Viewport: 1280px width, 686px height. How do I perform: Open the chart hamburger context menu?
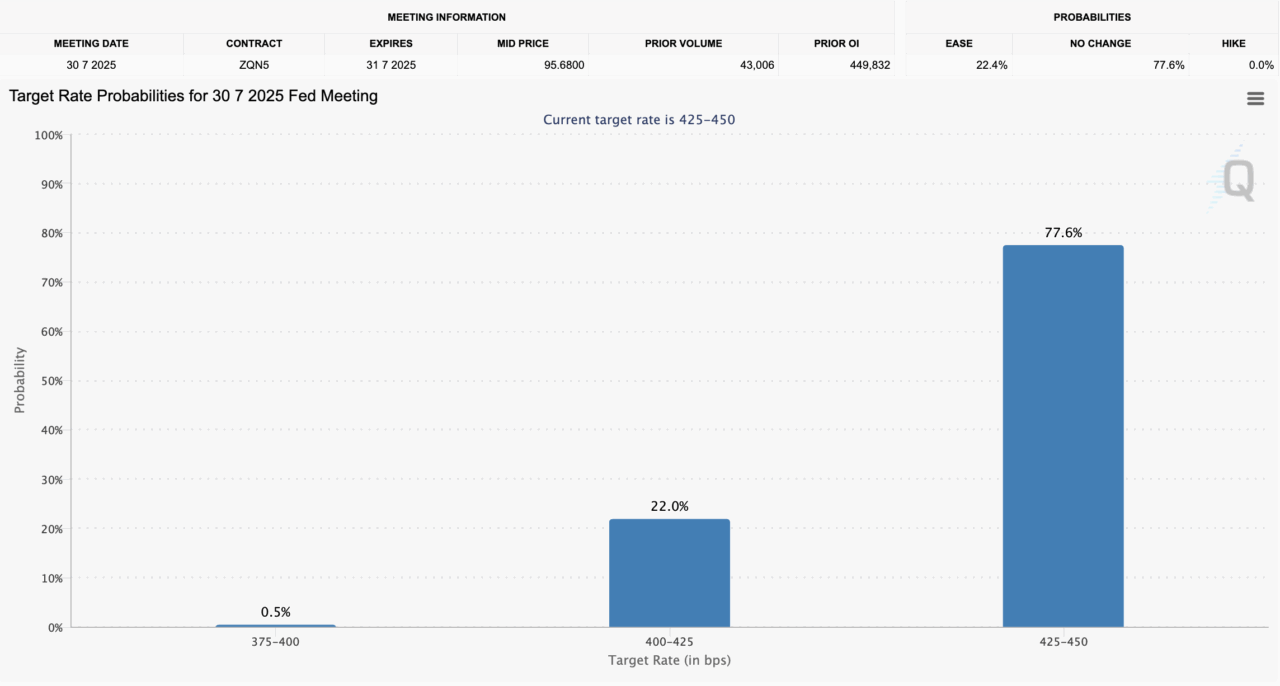tap(1255, 98)
